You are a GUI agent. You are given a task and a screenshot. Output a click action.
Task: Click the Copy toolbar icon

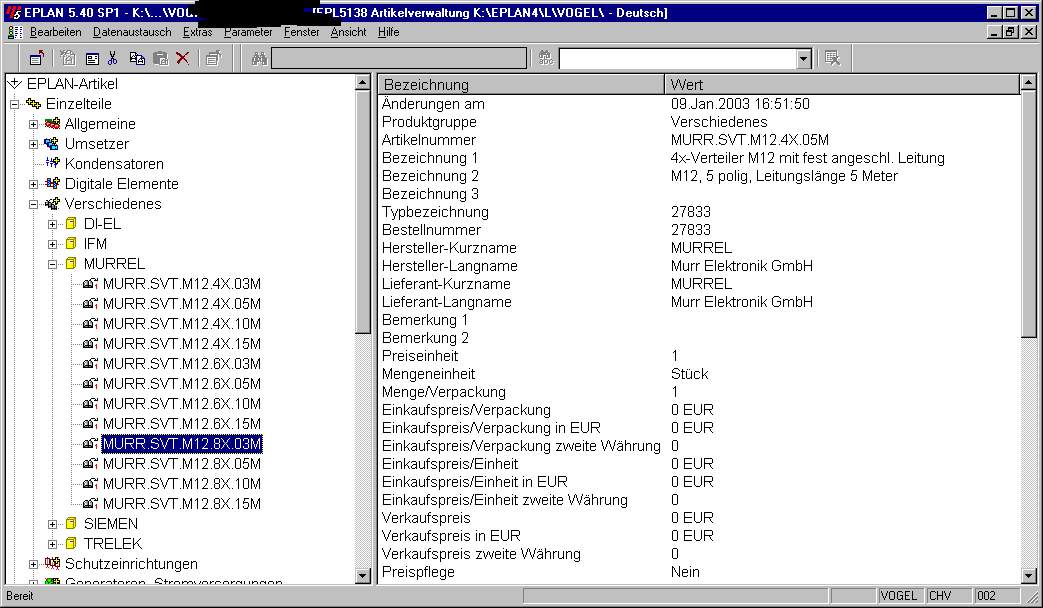coord(137,59)
